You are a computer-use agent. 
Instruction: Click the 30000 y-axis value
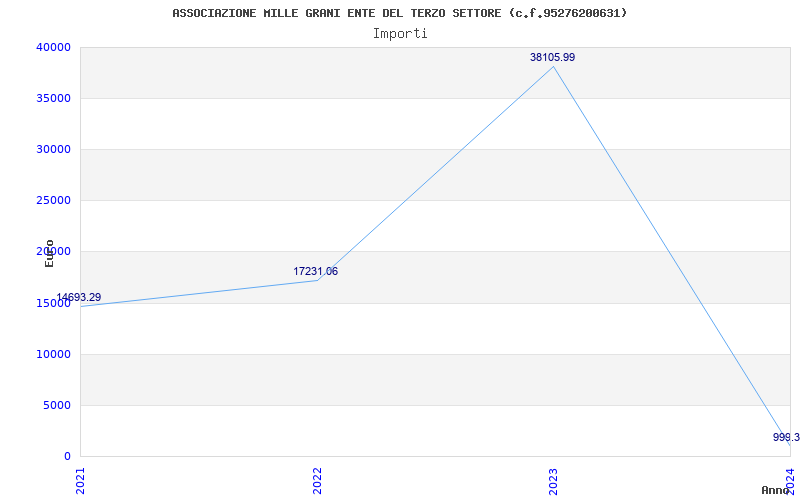53,149
